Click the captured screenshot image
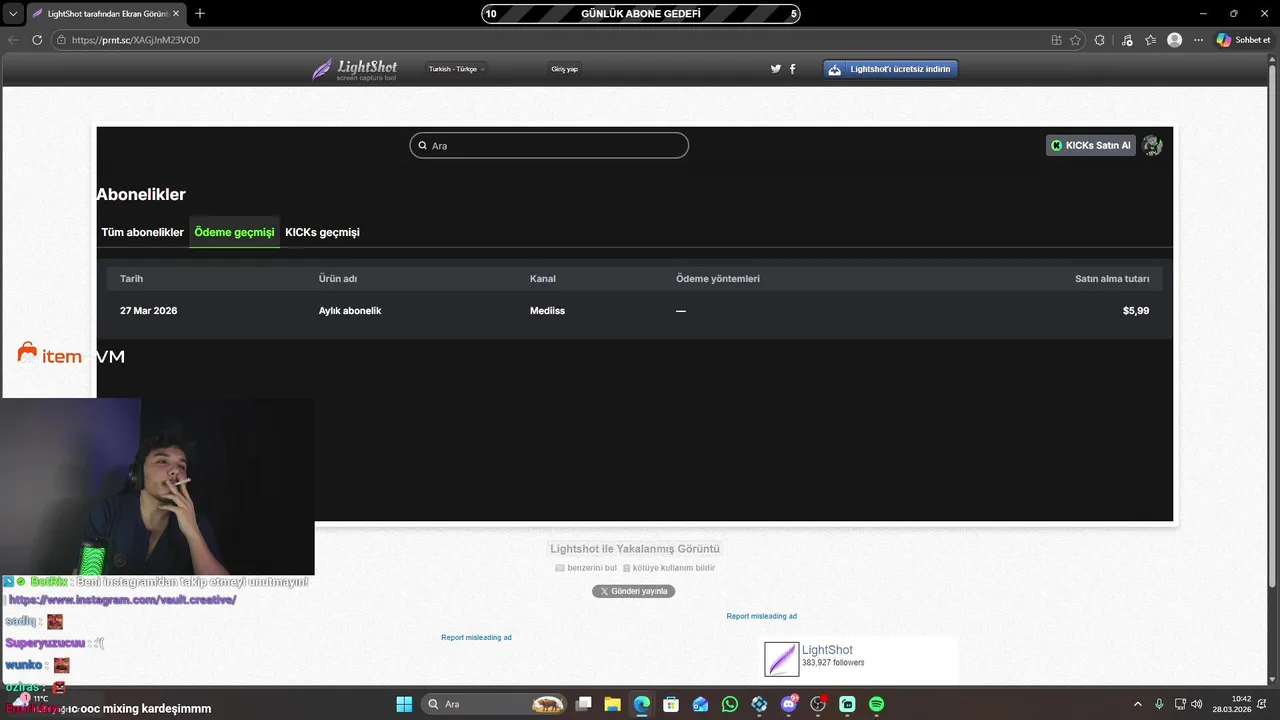Viewport: 1280px width, 720px height. pos(634,323)
